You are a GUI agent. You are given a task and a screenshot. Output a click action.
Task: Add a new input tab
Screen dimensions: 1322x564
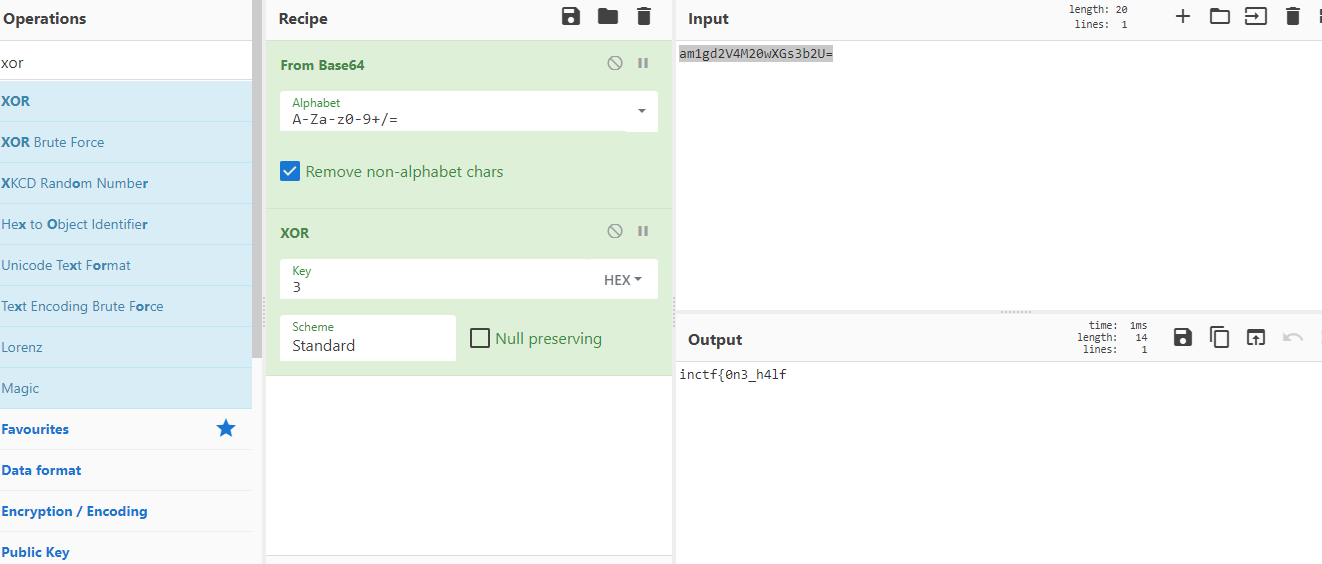pyautogui.click(x=1183, y=16)
